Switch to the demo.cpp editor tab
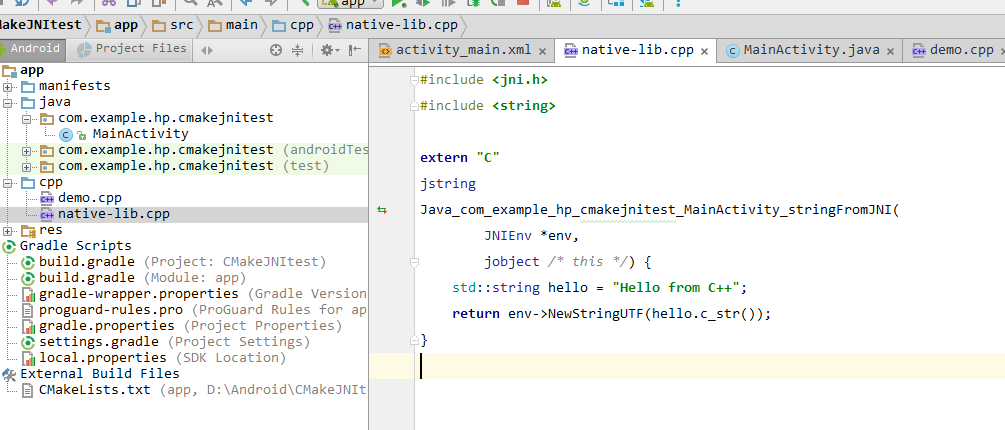The image size is (1005, 430). click(x=954, y=51)
